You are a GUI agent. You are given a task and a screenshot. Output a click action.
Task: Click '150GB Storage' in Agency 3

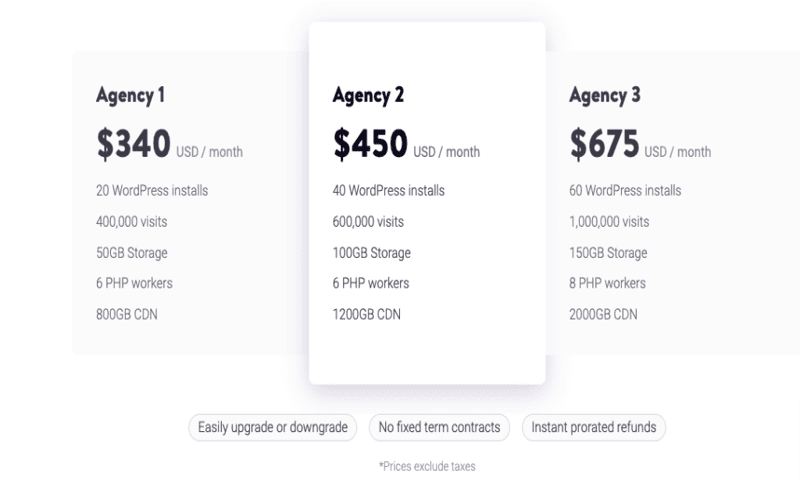[x=608, y=253]
